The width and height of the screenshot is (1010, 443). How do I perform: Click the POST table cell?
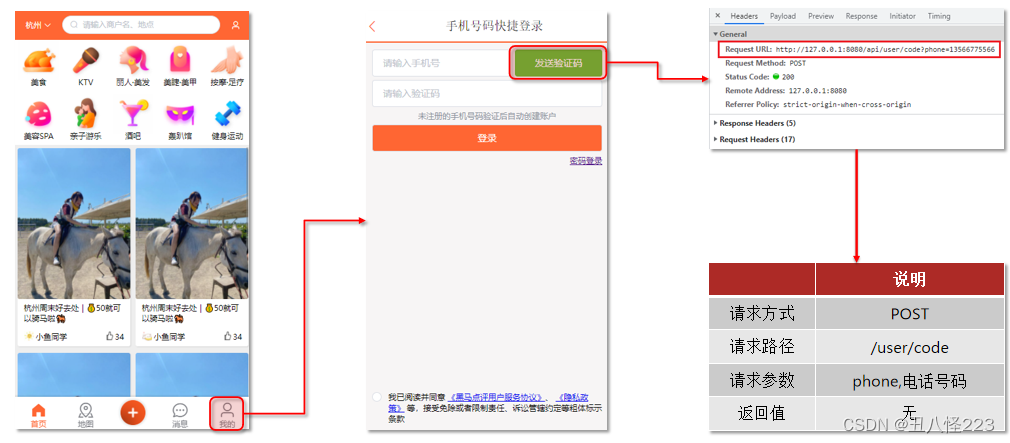coord(910,314)
